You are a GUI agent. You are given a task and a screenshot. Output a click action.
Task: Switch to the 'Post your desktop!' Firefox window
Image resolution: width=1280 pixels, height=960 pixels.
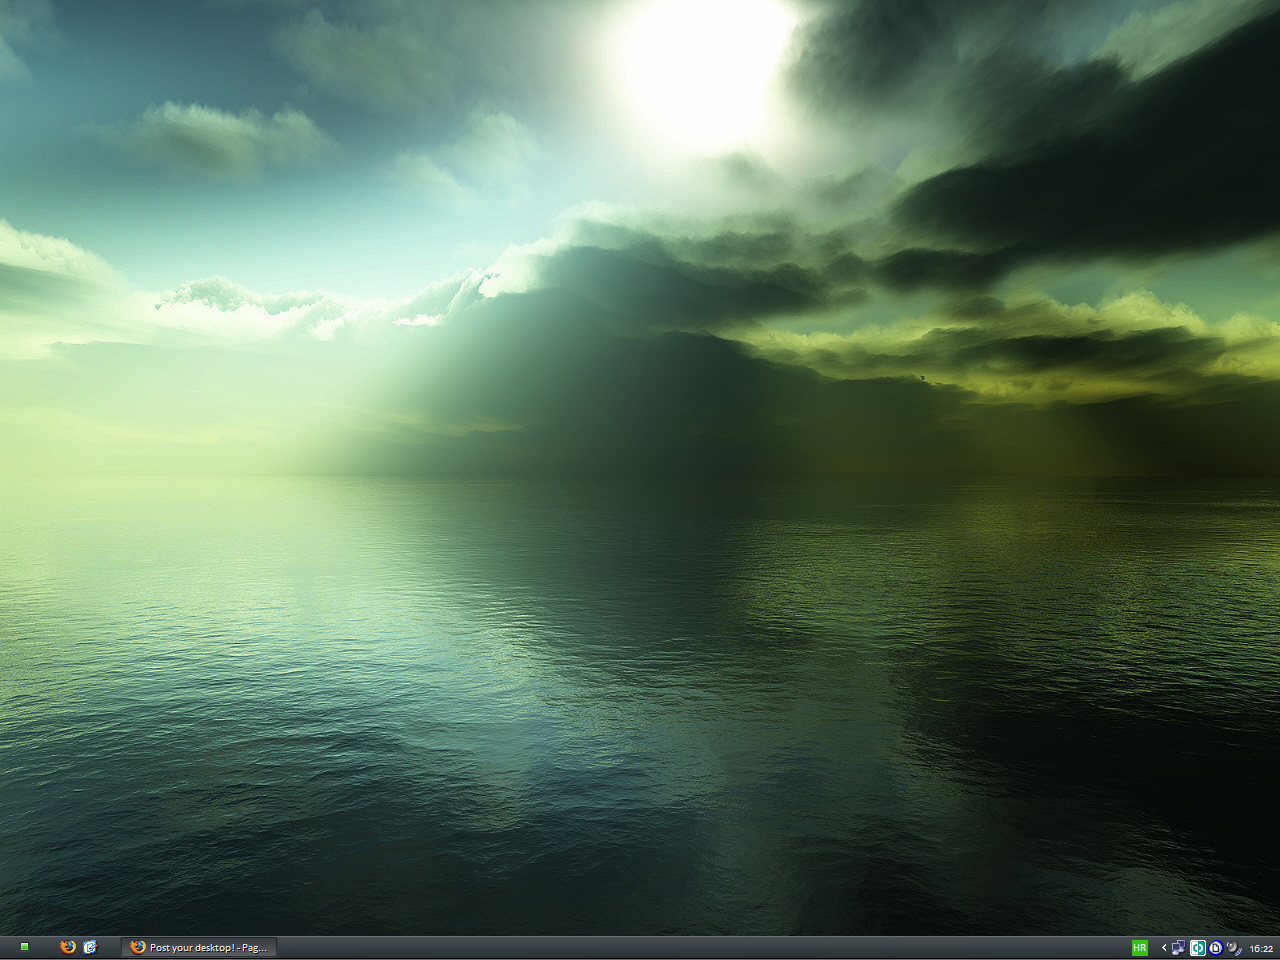[x=199, y=947]
